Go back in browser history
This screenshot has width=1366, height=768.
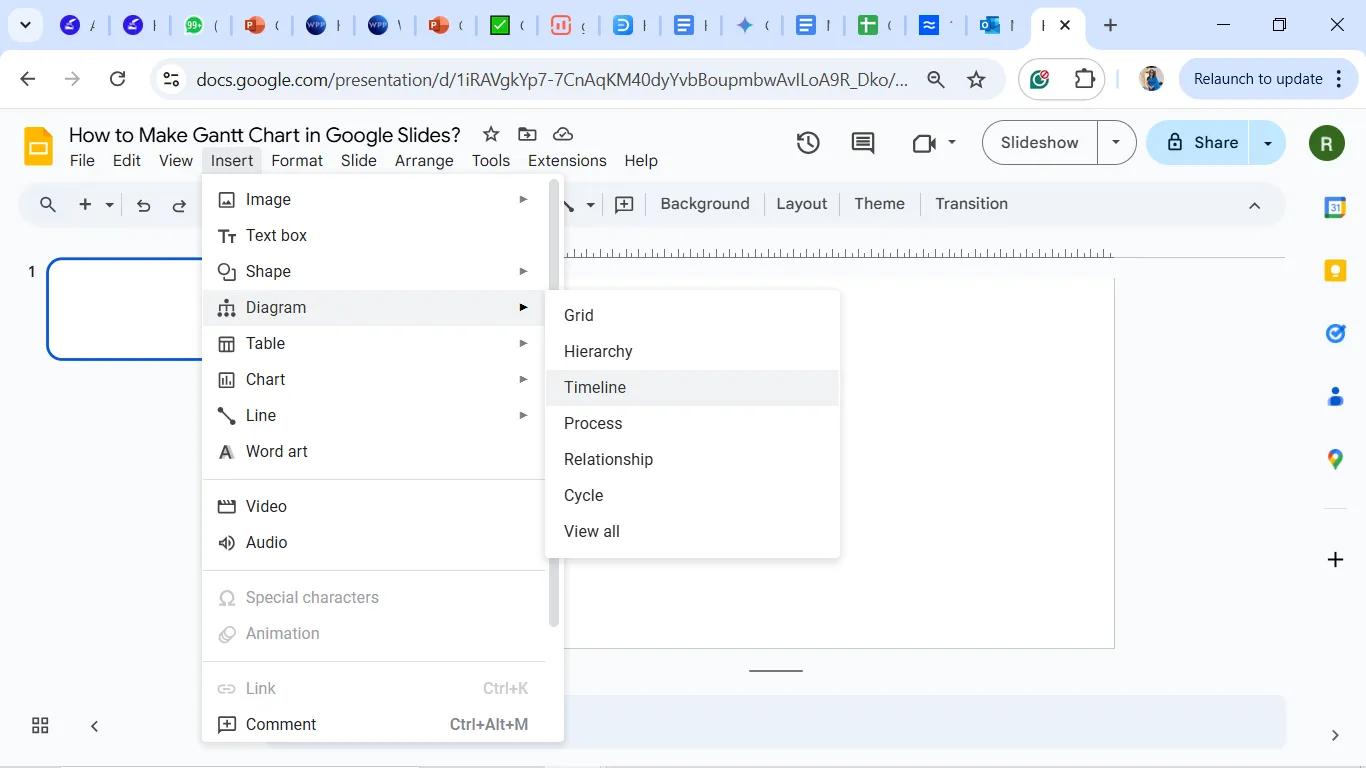28,79
